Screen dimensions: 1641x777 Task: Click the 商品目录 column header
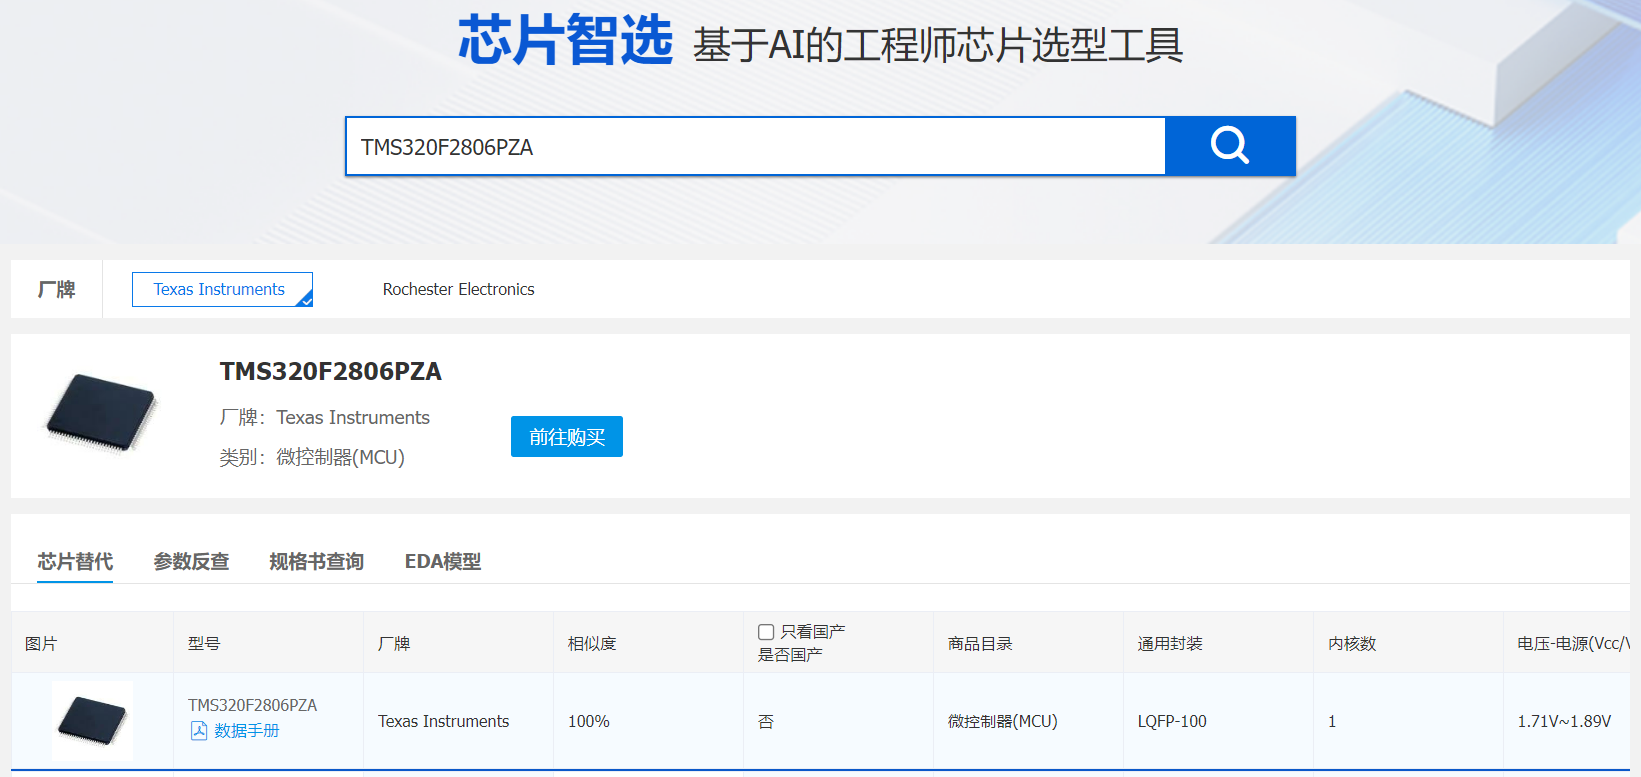click(x=980, y=644)
